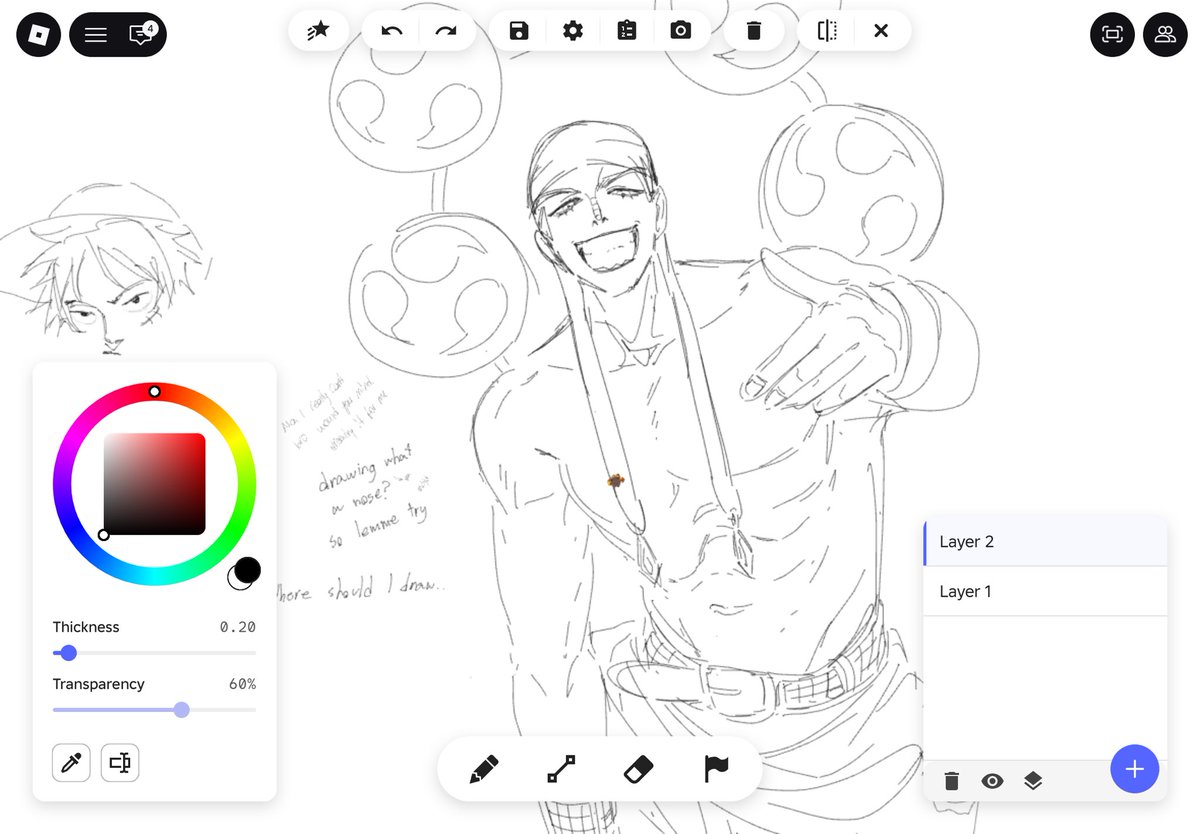Image resolution: width=1200 pixels, height=834 pixels.
Task: Click the clipboard list icon
Action: (x=627, y=31)
